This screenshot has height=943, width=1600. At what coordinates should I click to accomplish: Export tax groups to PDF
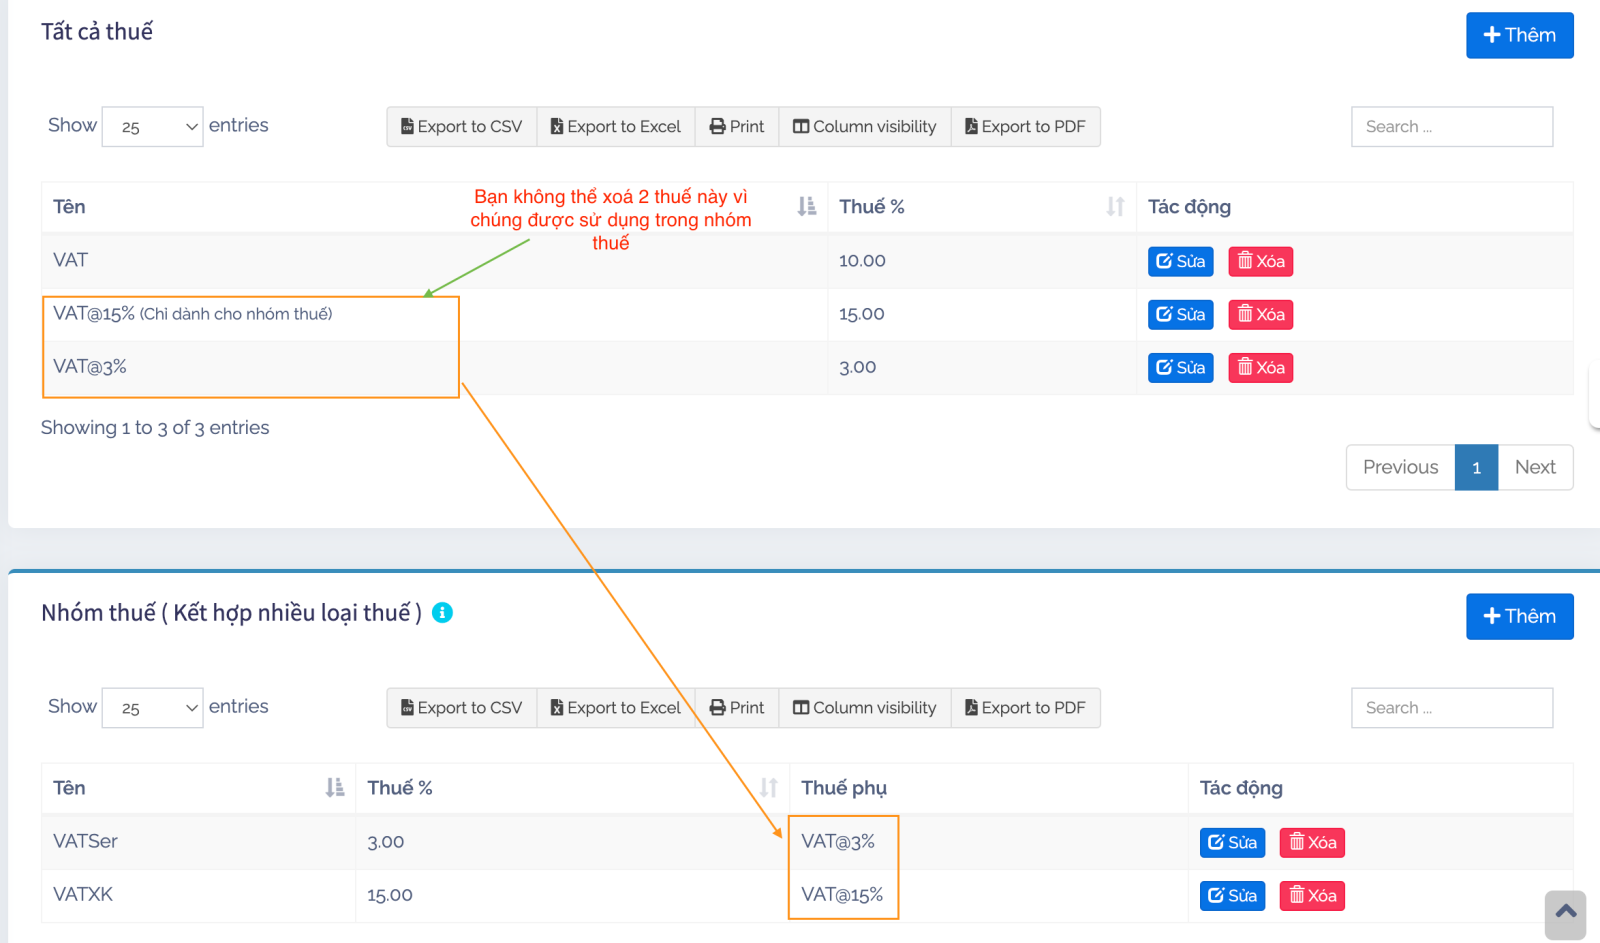(x=1025, y=708)
